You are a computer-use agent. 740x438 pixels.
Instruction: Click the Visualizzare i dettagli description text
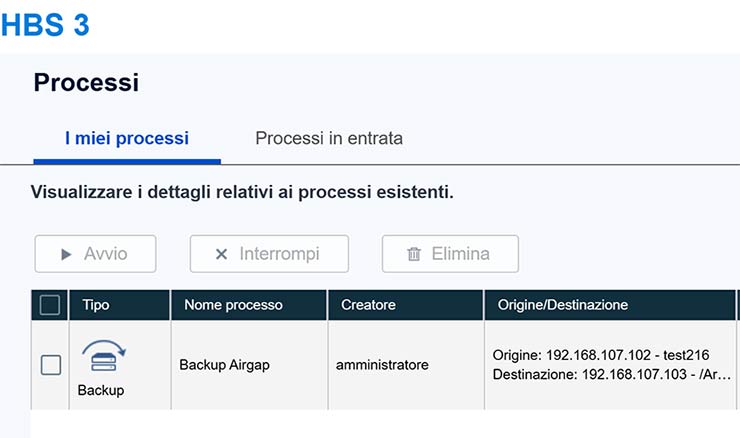click(242, 191)
